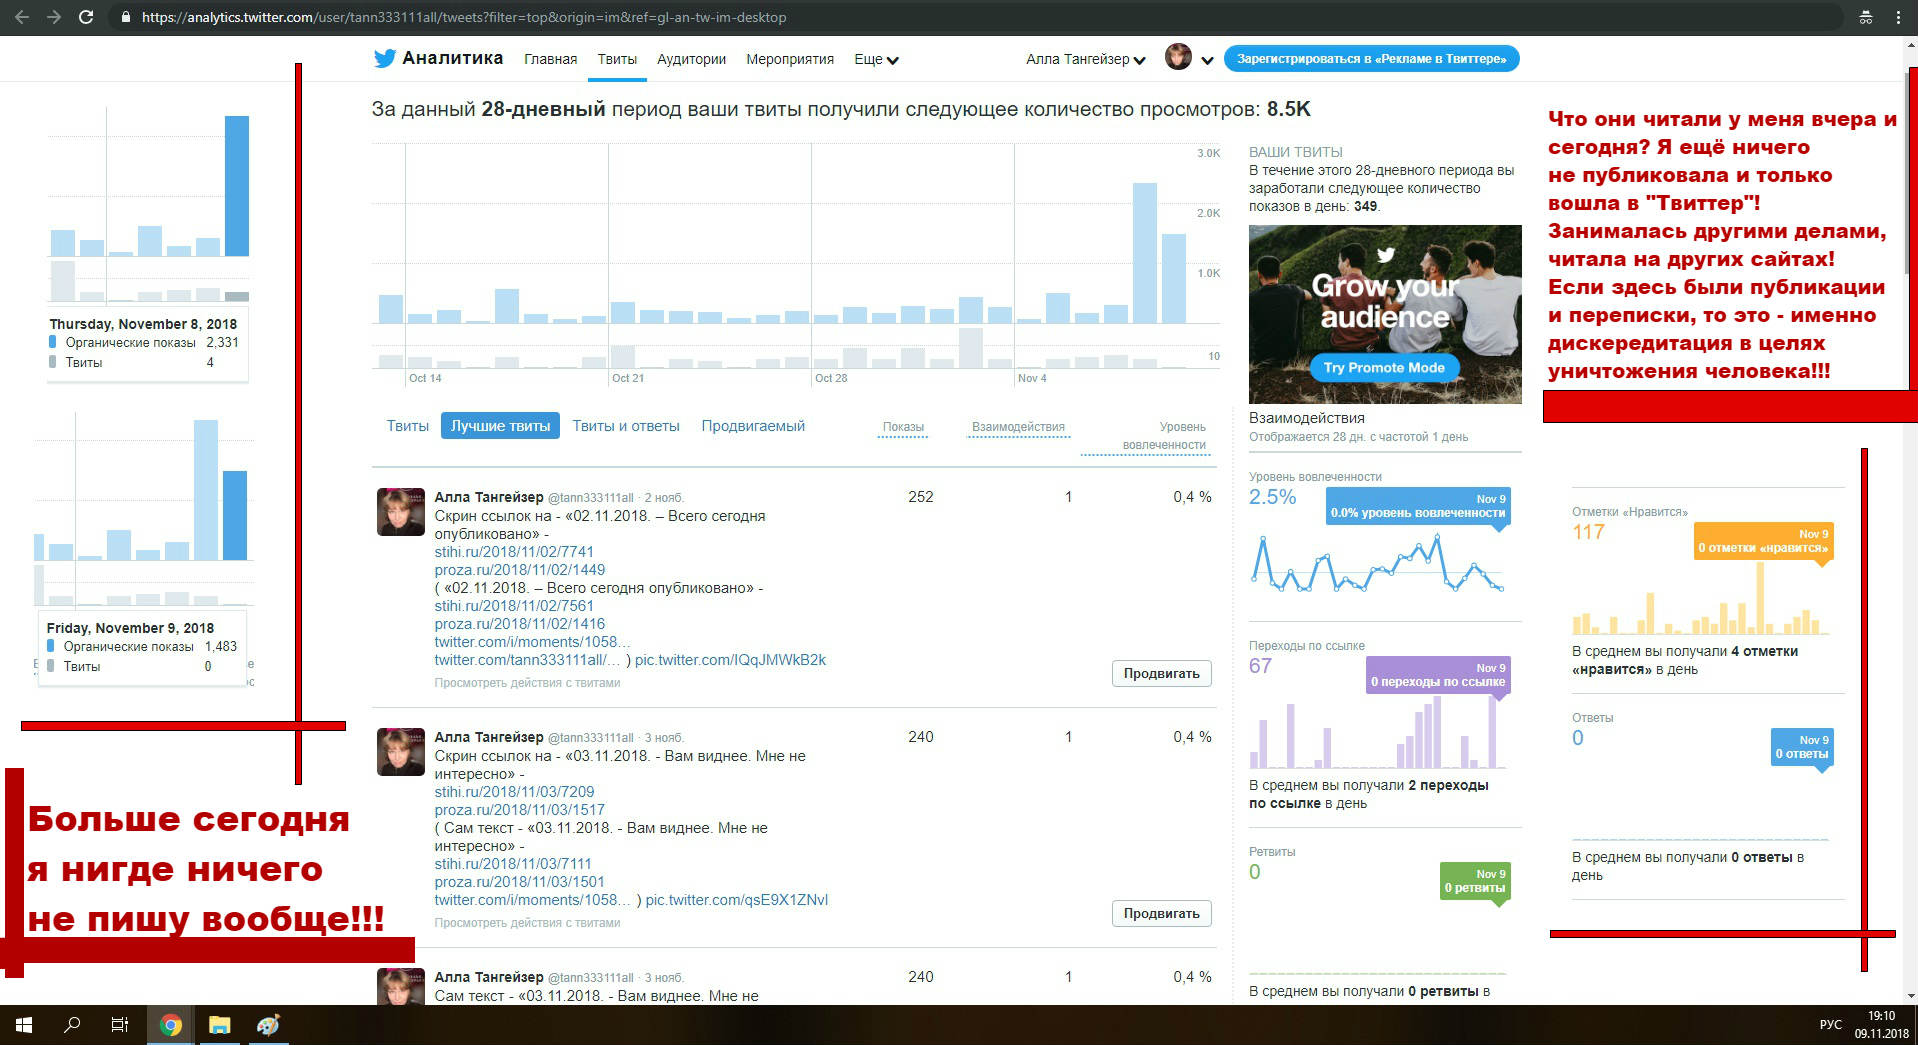Open the Главная tab
The width and height of the screenshot is (1918, 1045).
550,59
